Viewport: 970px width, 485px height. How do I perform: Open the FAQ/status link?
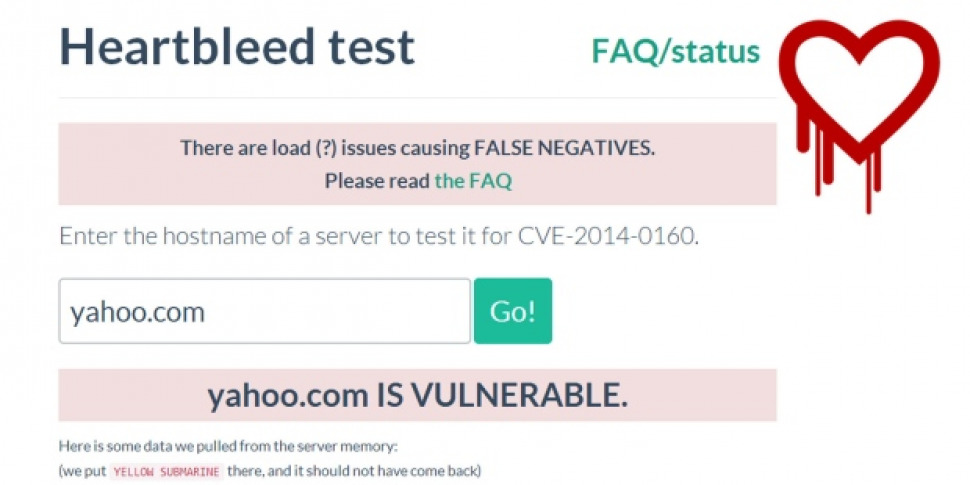[676, 51]
